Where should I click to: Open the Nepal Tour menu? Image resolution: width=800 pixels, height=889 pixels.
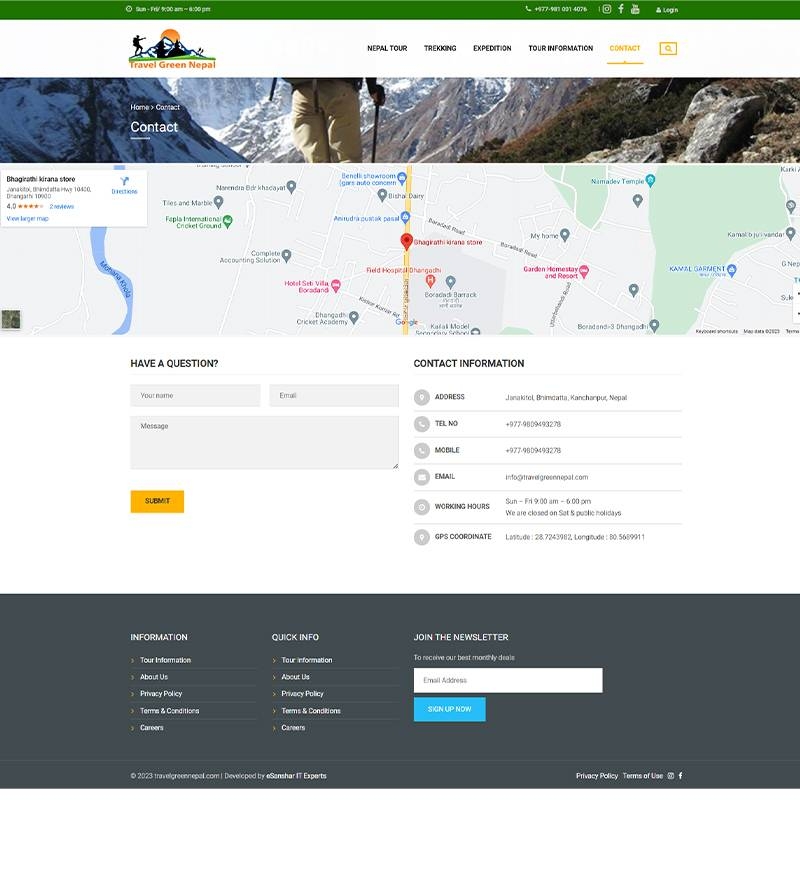point(387,48)
